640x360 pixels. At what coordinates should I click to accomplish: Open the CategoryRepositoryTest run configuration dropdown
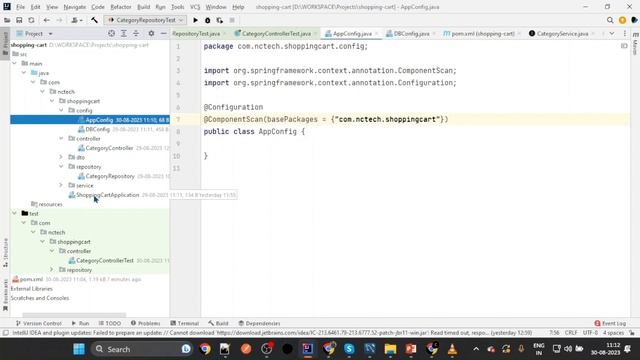[146, 20]
